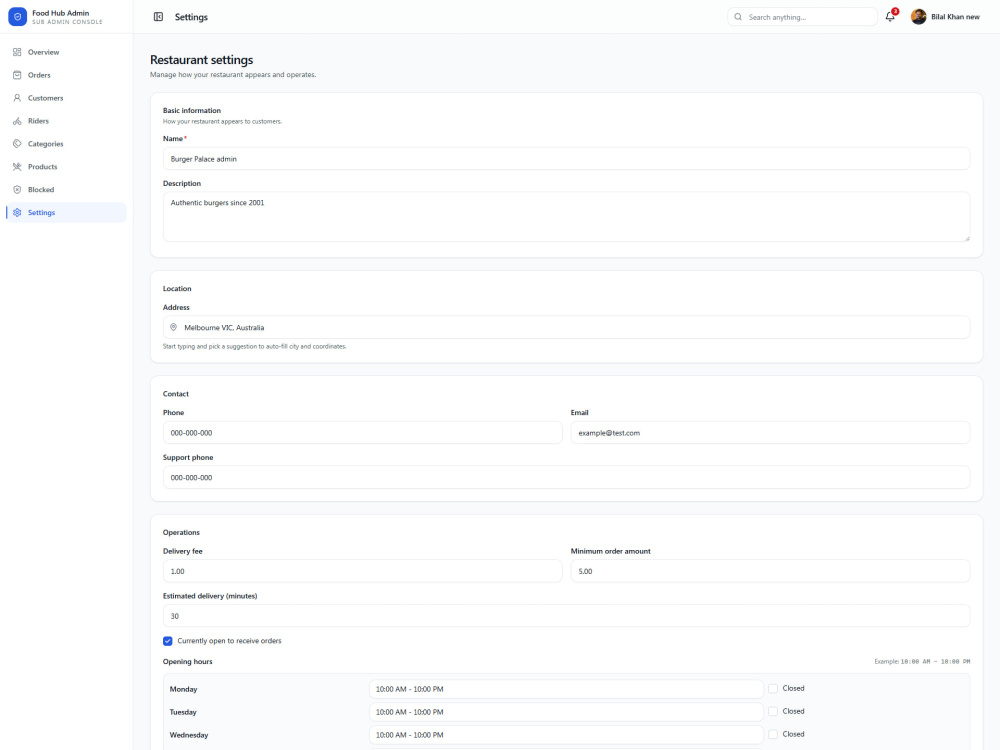The image size is (1000, 750).
Task: Uncheck Currently open to receive orders
Action: click(168, 641)
